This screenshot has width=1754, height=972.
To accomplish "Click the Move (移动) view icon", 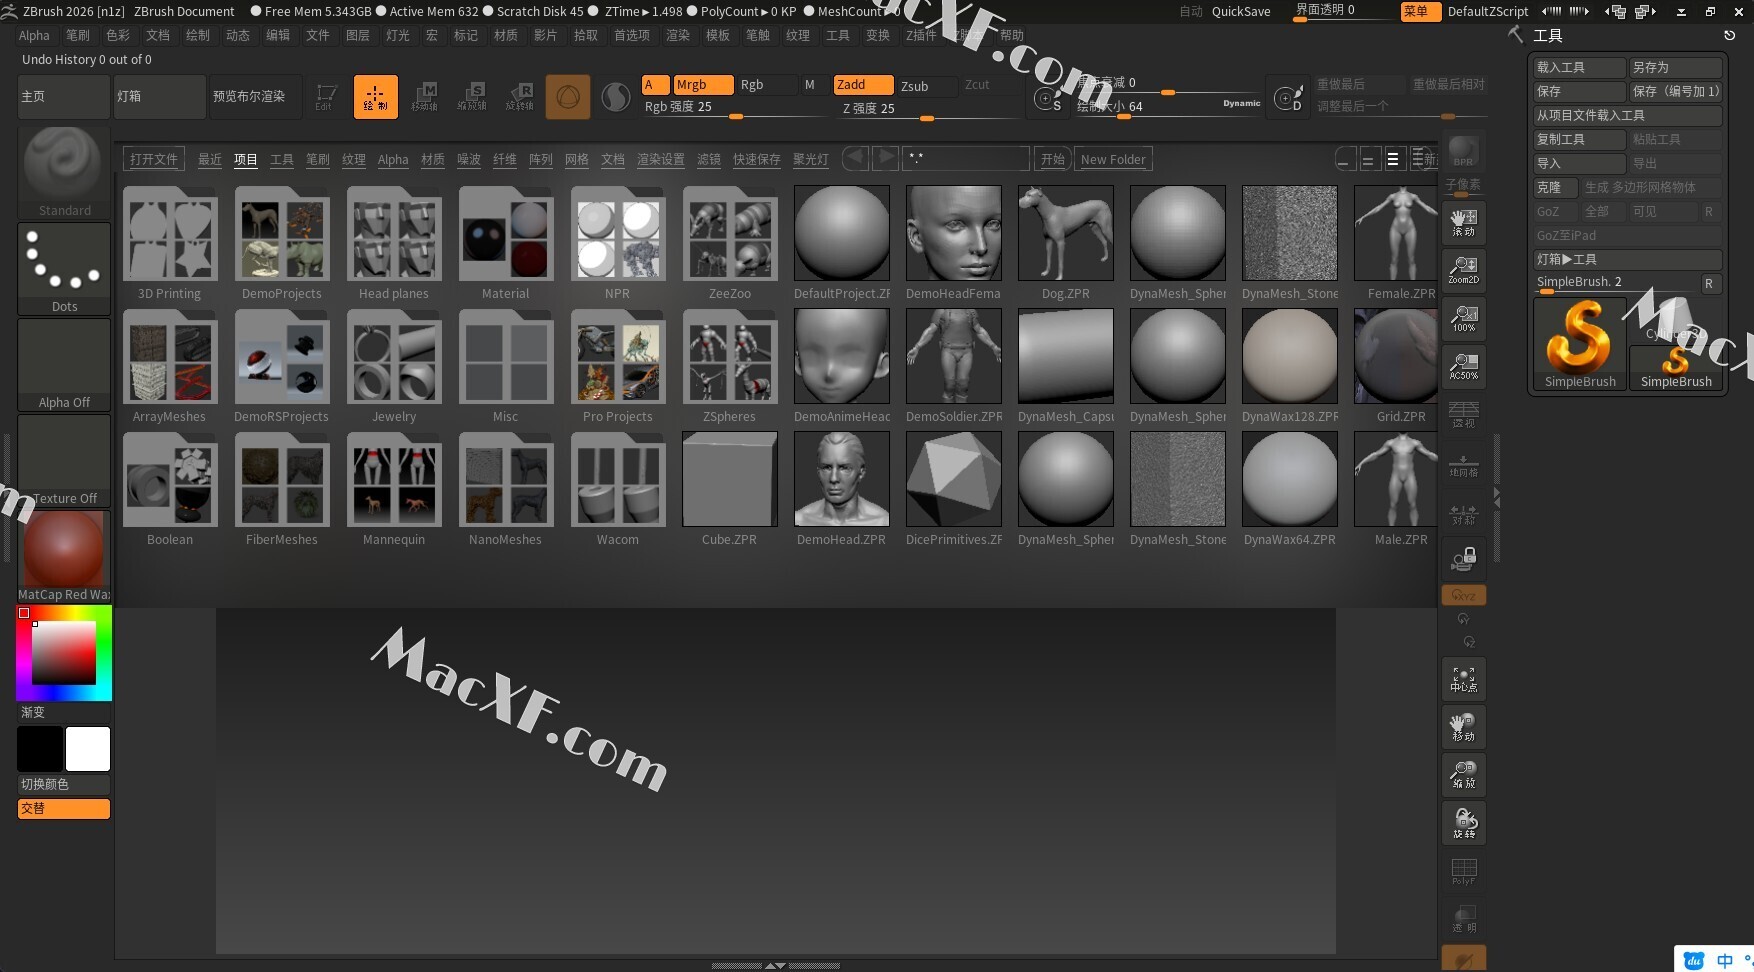I will (x=1463, y=727).
